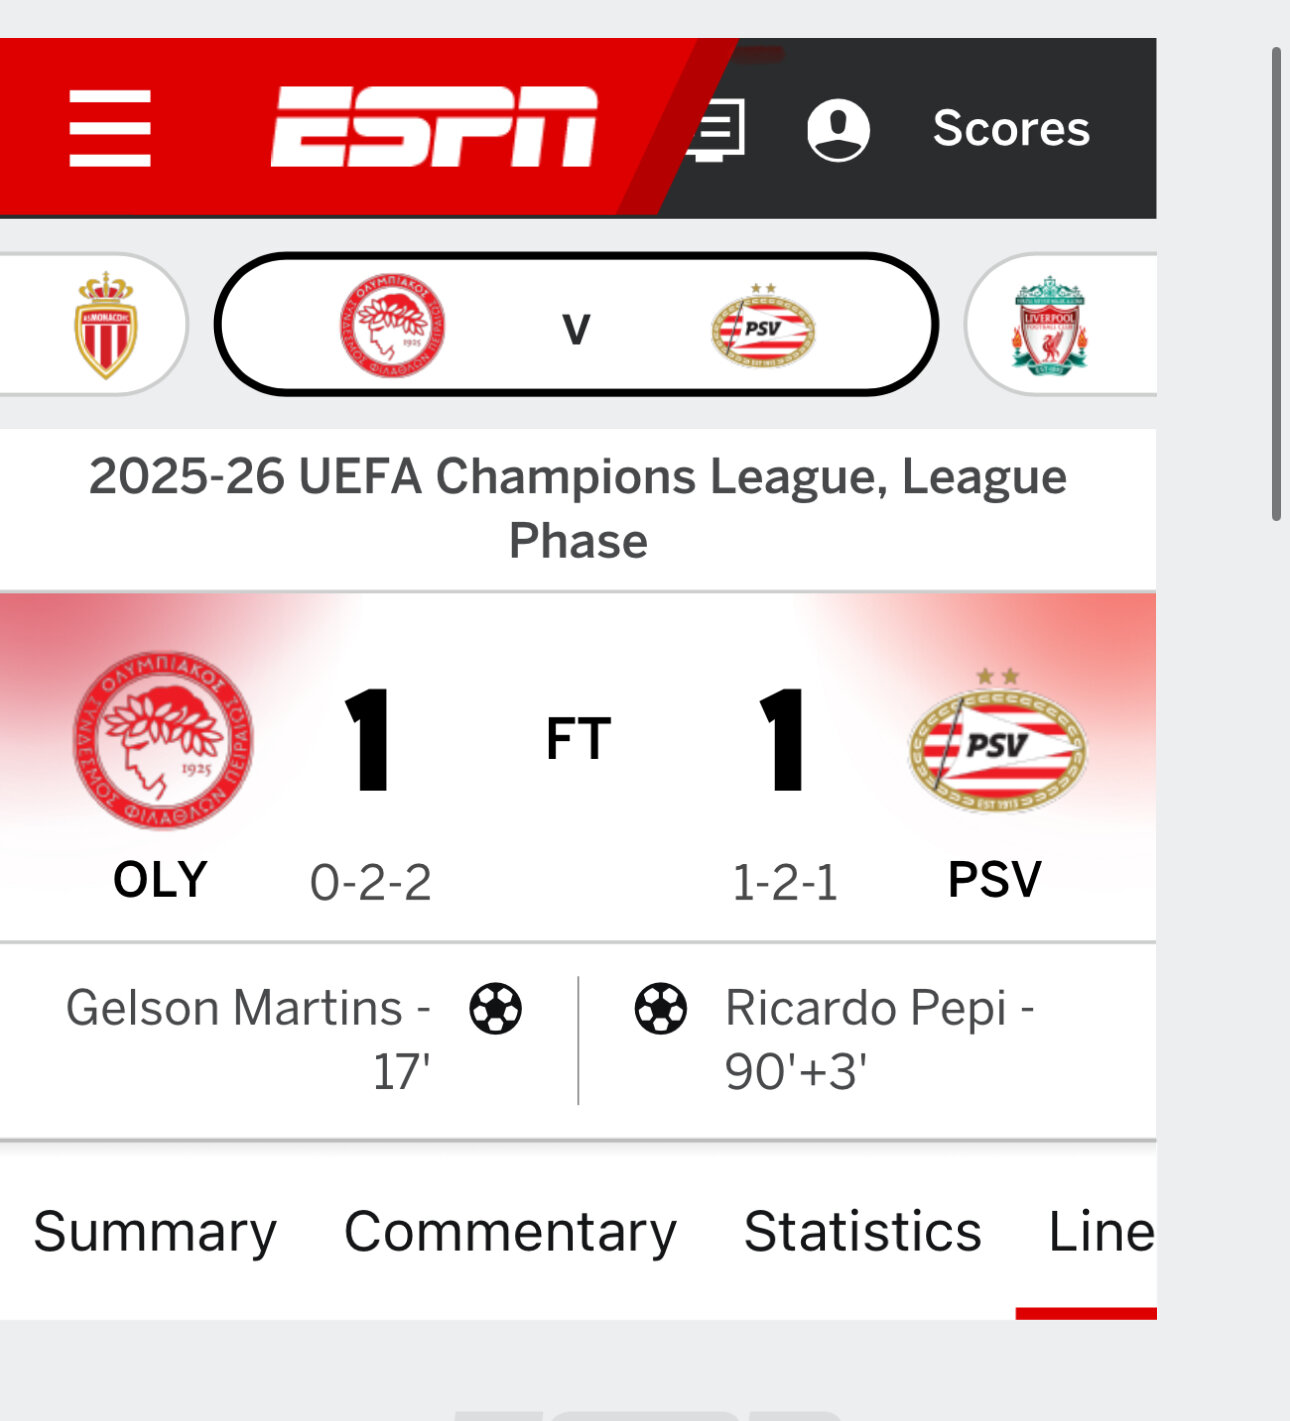Click the soccer ball beside Ricardo Pepi
The width and height of the screenshot is (1290, 1421).
pyautogui.click(x=661, y=1008)
